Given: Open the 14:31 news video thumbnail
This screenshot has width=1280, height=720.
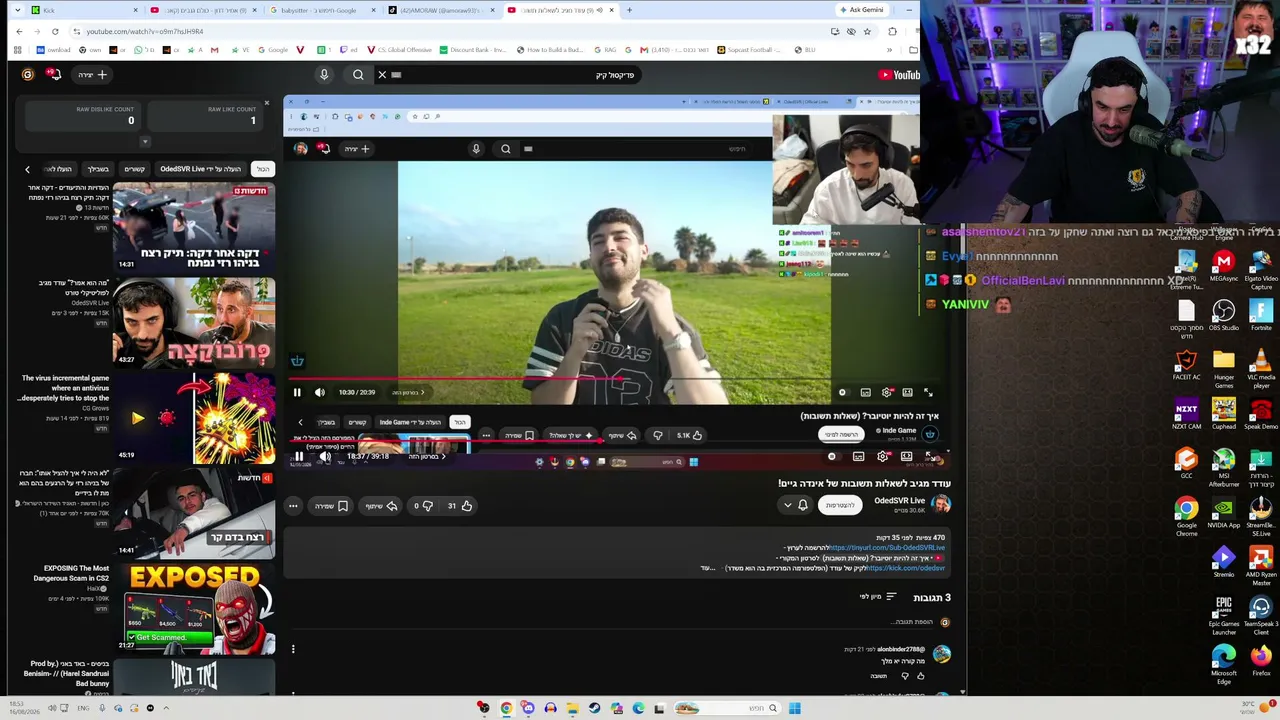Looking at the screenshot, I should [x=193, y=227].
